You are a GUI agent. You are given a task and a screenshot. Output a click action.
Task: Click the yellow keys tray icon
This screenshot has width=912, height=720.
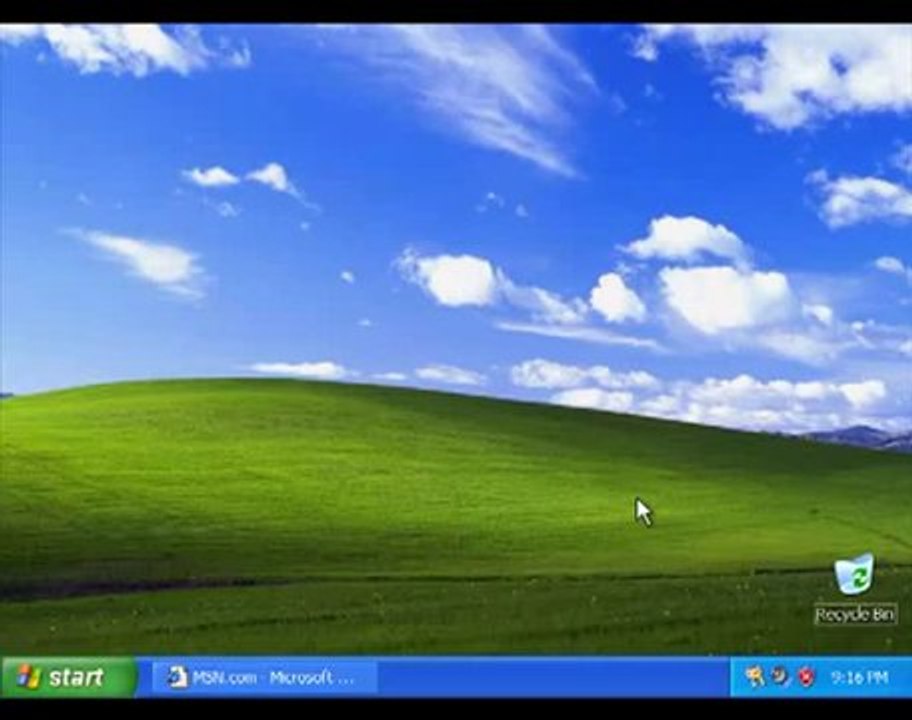pos(754,676)
